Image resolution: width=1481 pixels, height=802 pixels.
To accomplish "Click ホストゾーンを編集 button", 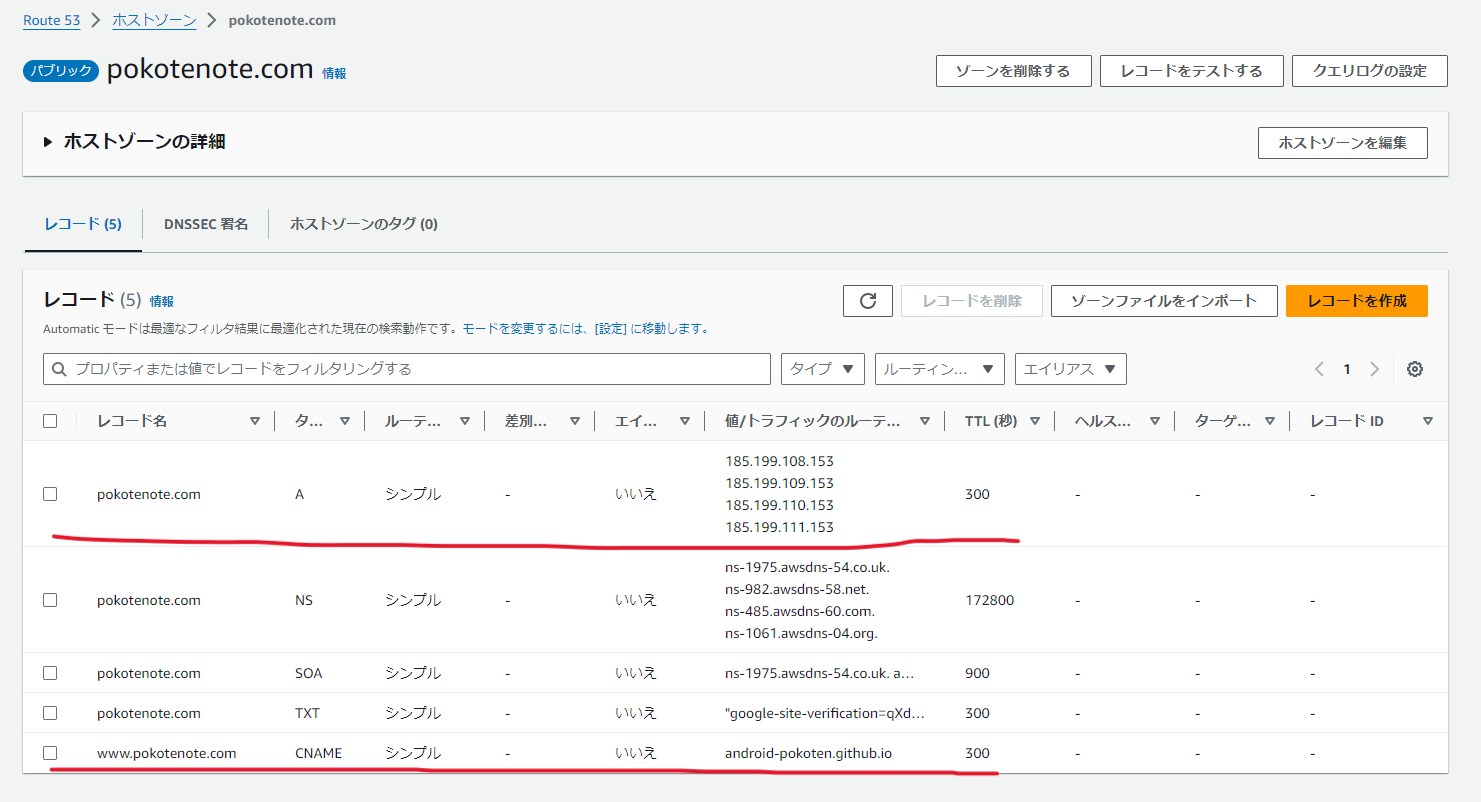I will point(1343,143).
